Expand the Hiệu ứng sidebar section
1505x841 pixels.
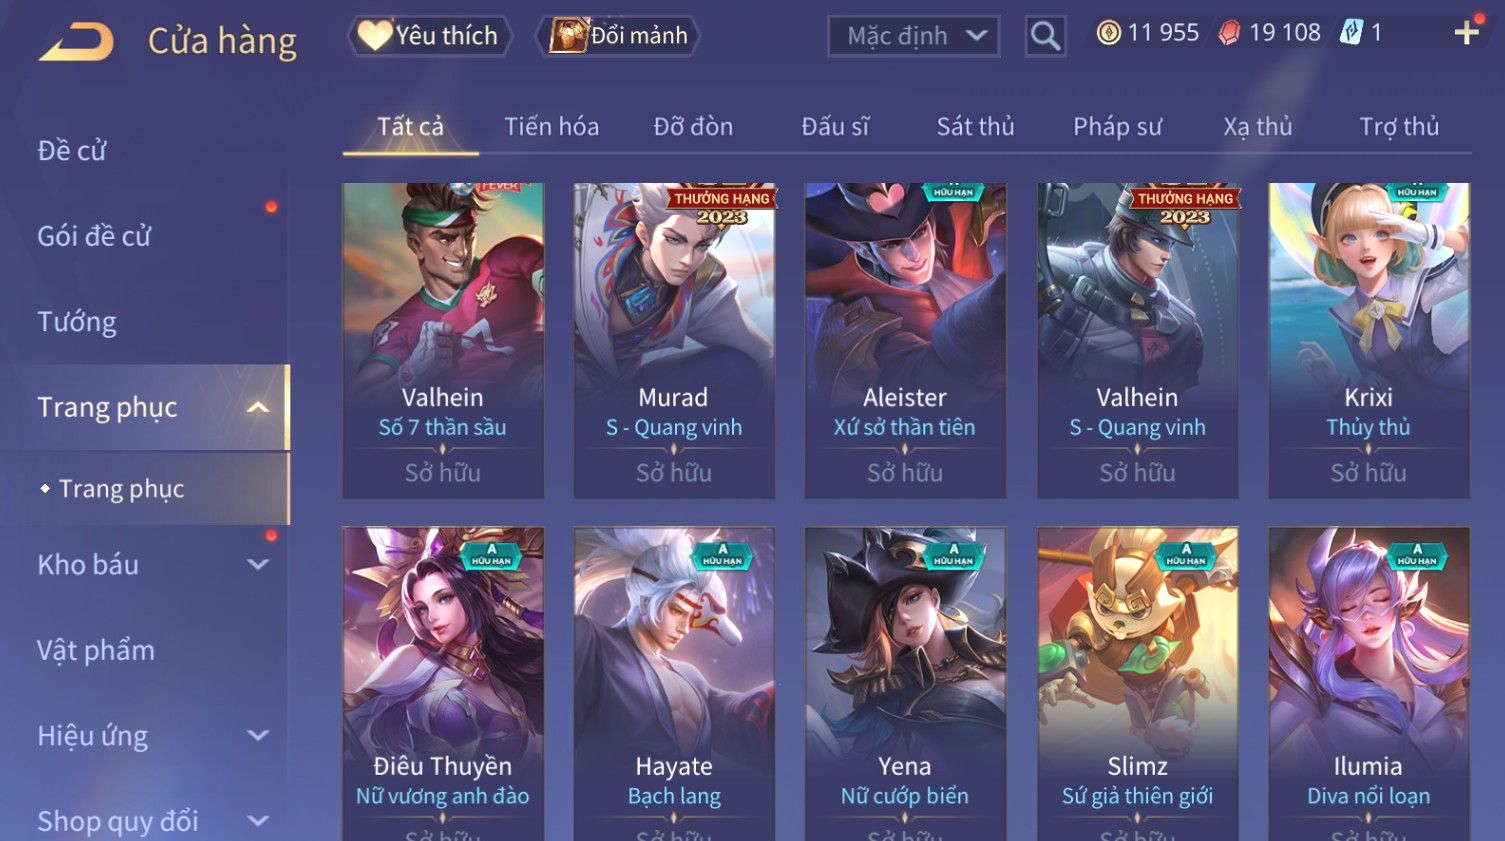(257, 735)
